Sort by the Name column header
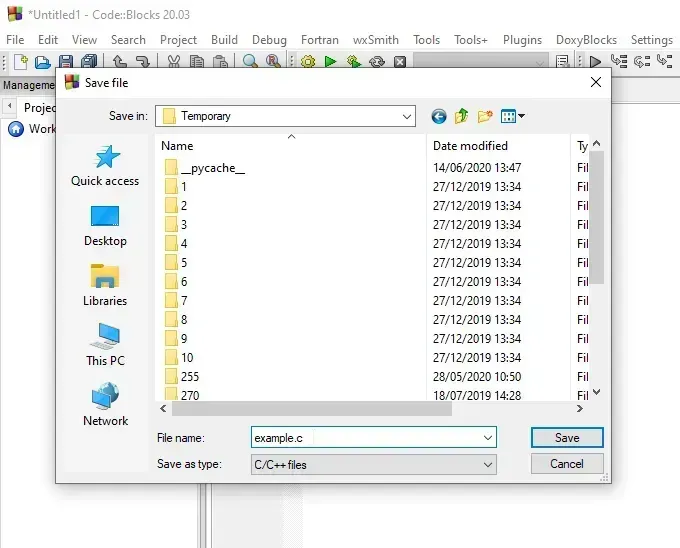680x548 pixels. coord(291,146)
